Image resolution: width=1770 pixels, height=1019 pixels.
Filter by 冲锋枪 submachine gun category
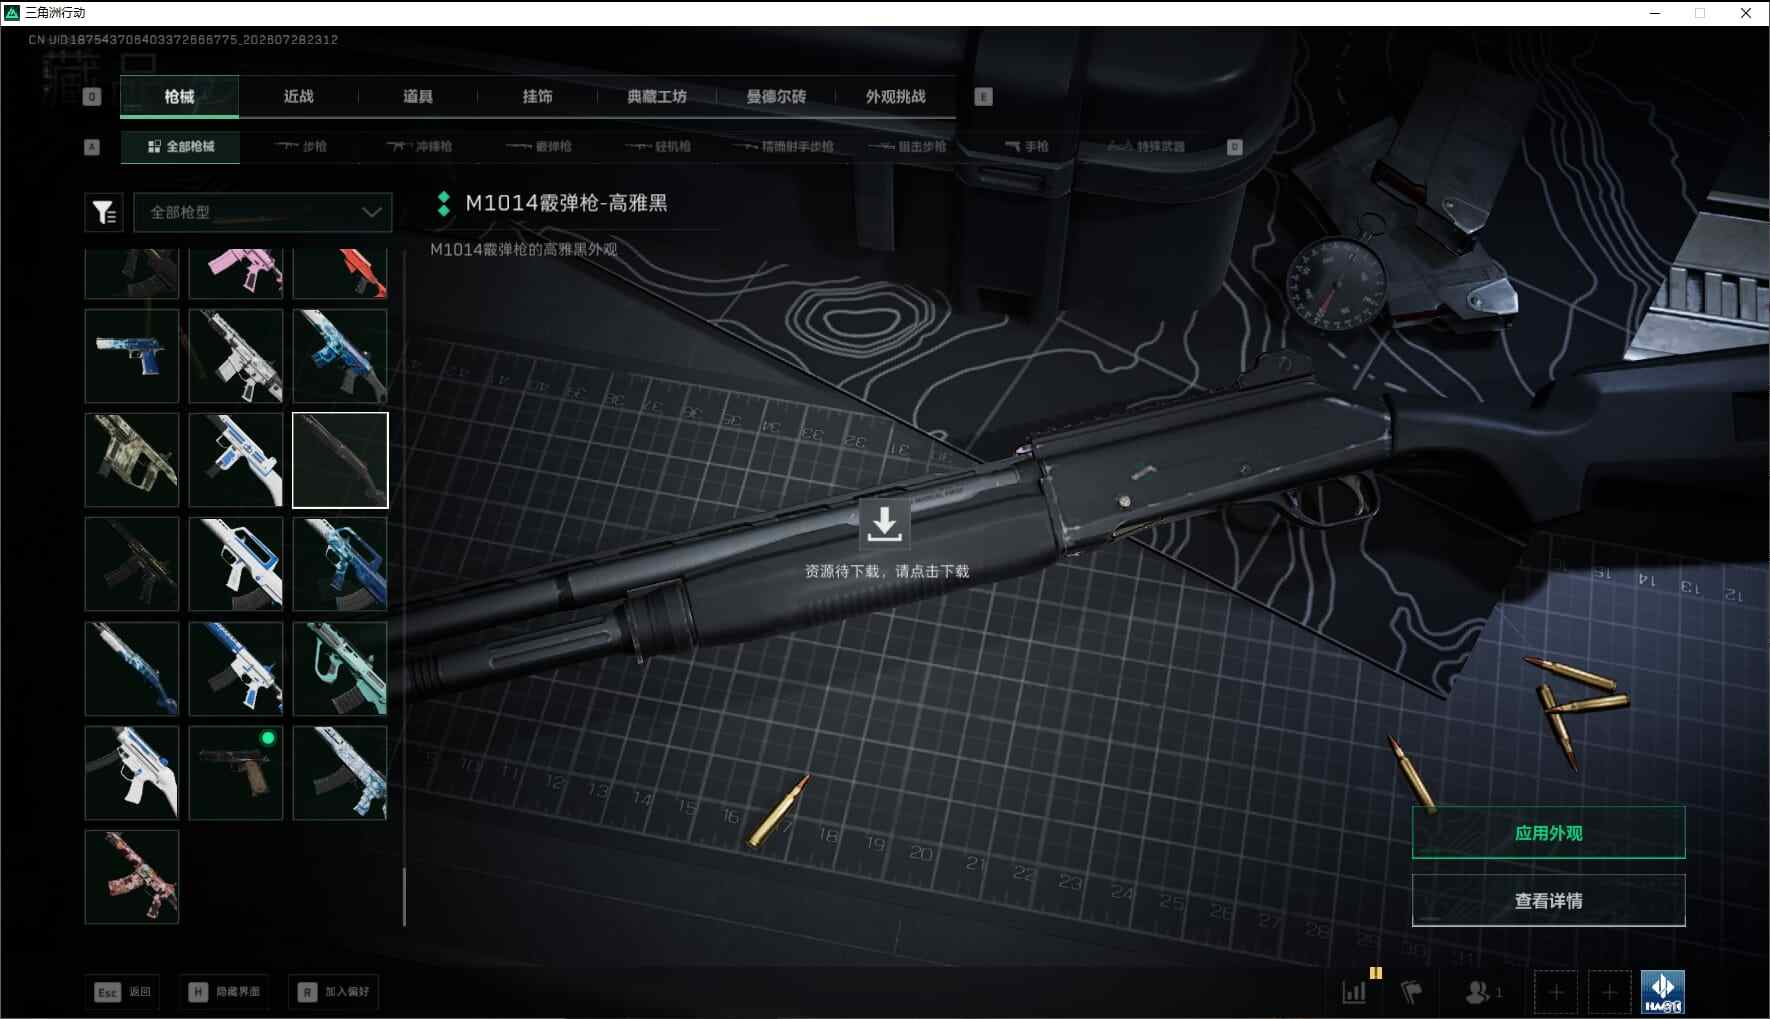click(x=420, y=146)
